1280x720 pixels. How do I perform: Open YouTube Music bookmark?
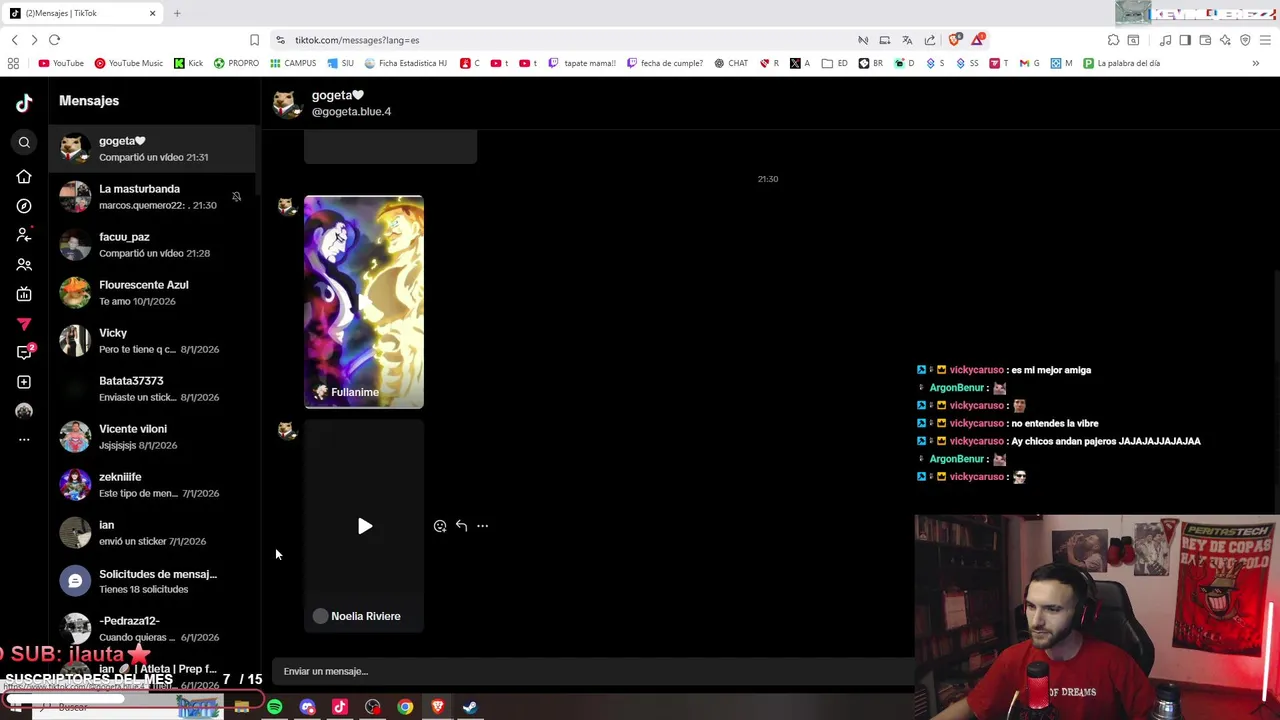(x=128, y=63)
